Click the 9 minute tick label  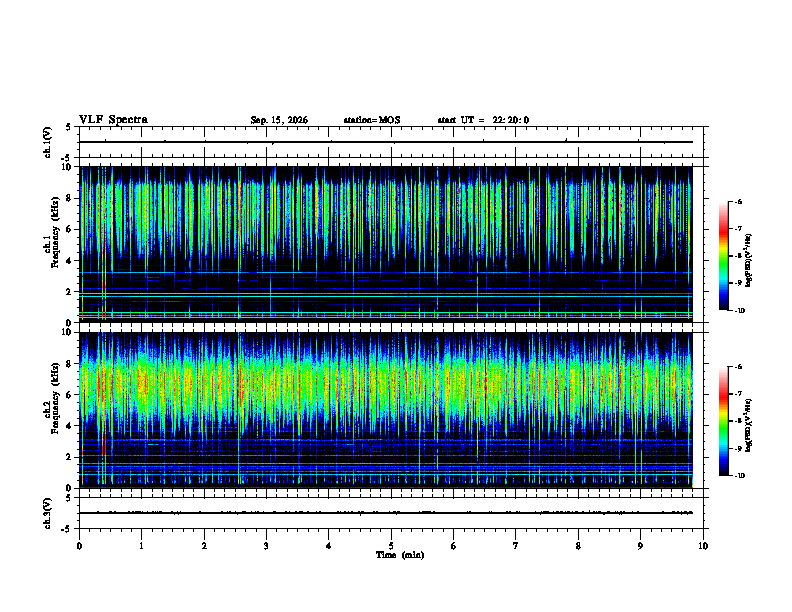[x=640, y=546]
